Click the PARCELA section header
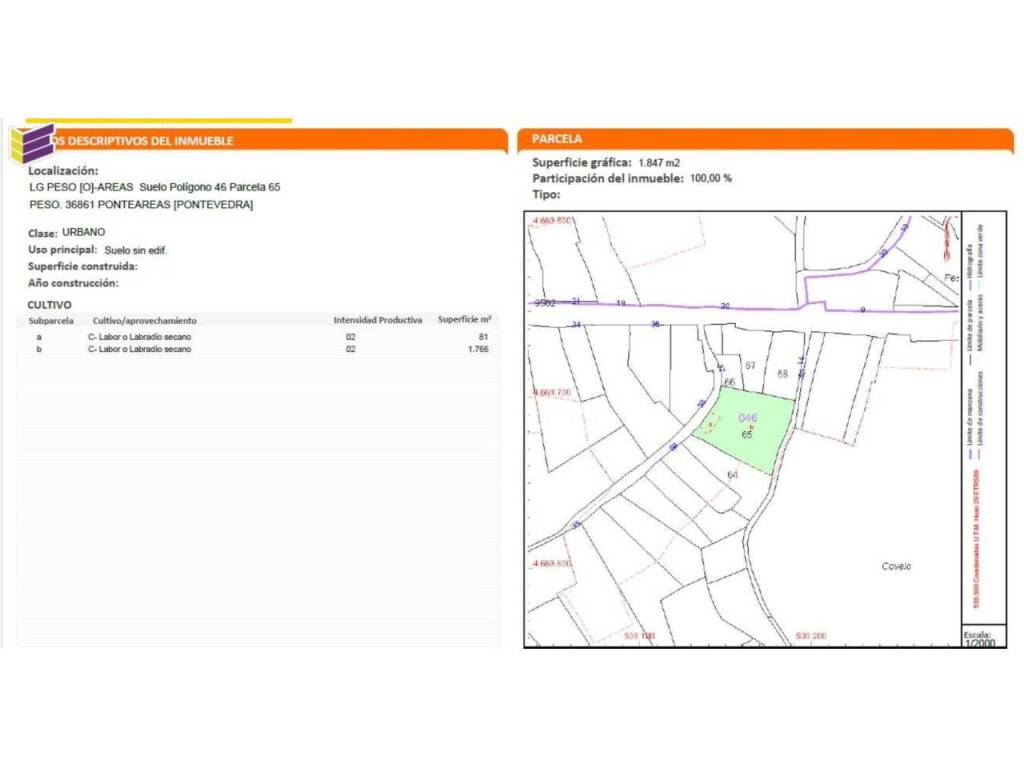The height and width of the screenshot is (768, 1024). [x=558, y=139]
